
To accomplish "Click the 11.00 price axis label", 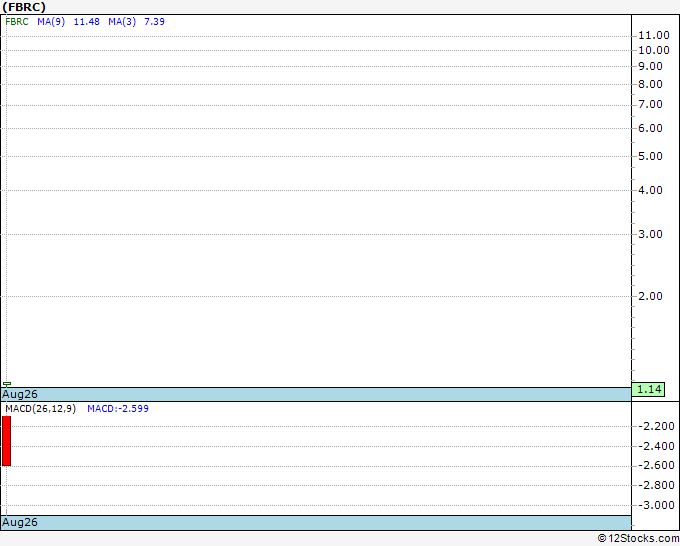I will [654, 35].
